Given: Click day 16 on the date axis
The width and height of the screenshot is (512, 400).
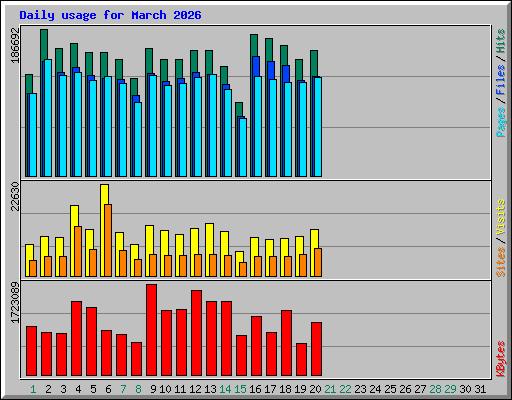Looking at the screenshot, I should point(255,389).
